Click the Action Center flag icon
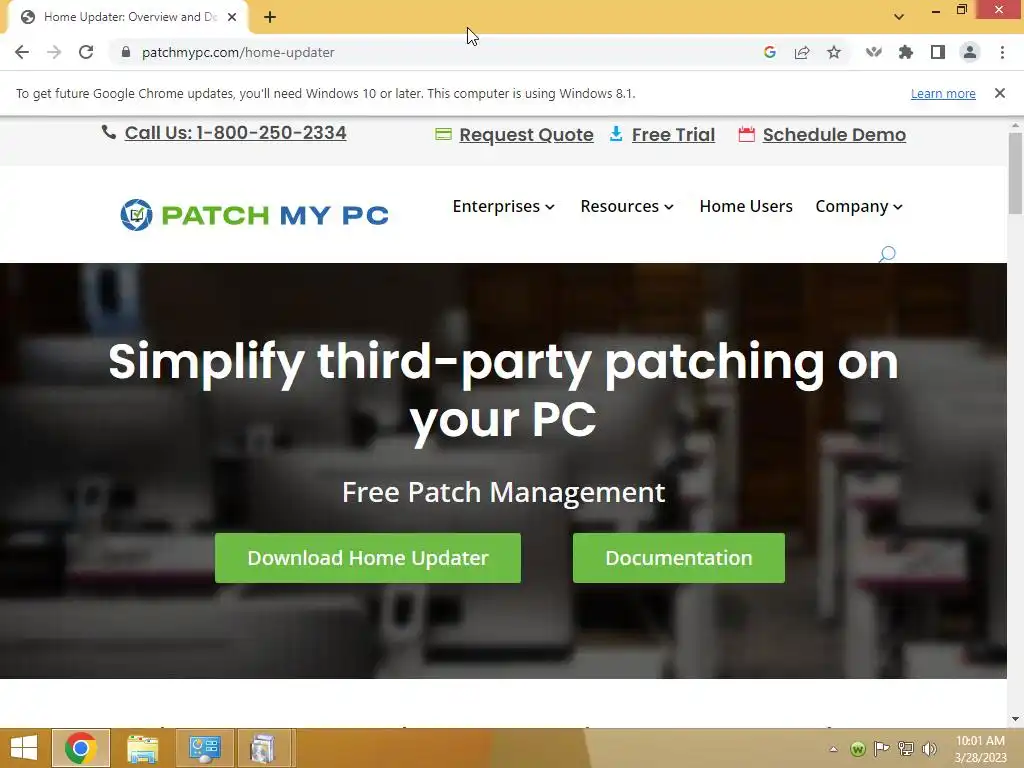This screenshot has height=768, width=1024. (882, 749)
